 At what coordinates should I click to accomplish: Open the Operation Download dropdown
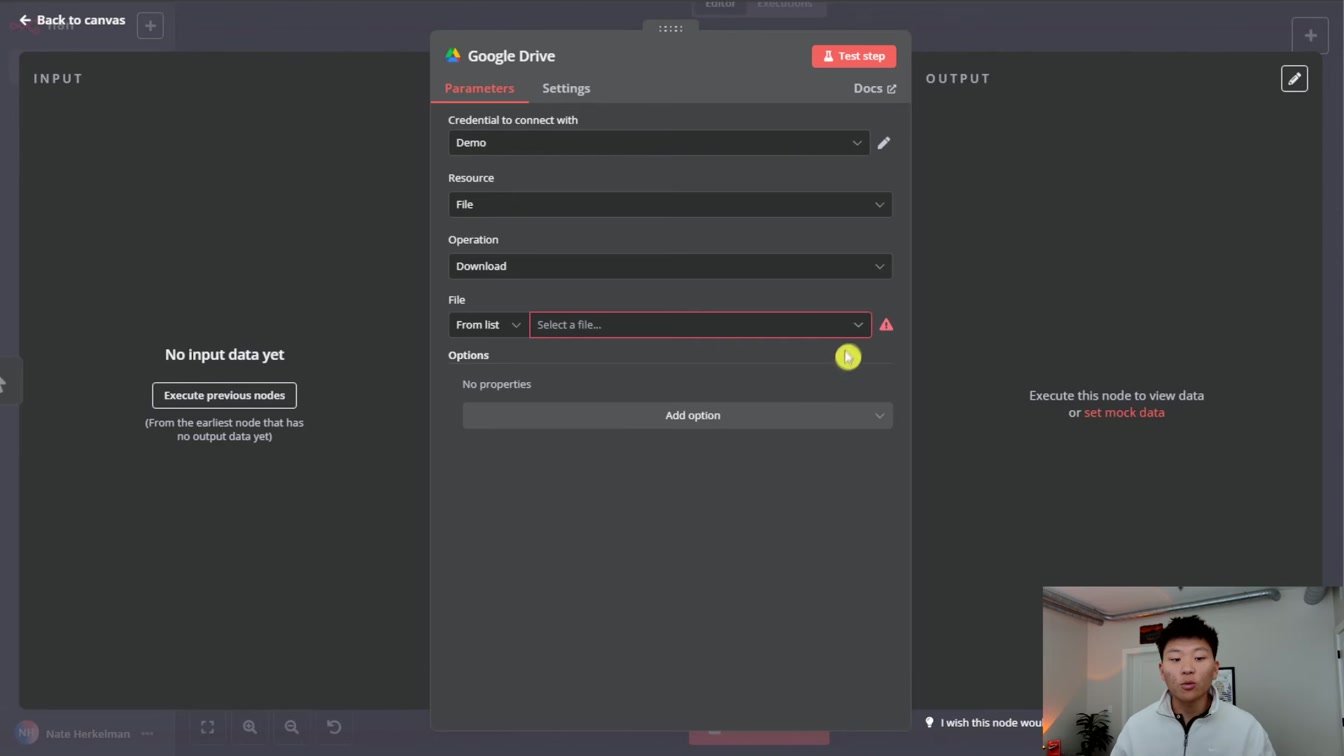pos(670,266)
